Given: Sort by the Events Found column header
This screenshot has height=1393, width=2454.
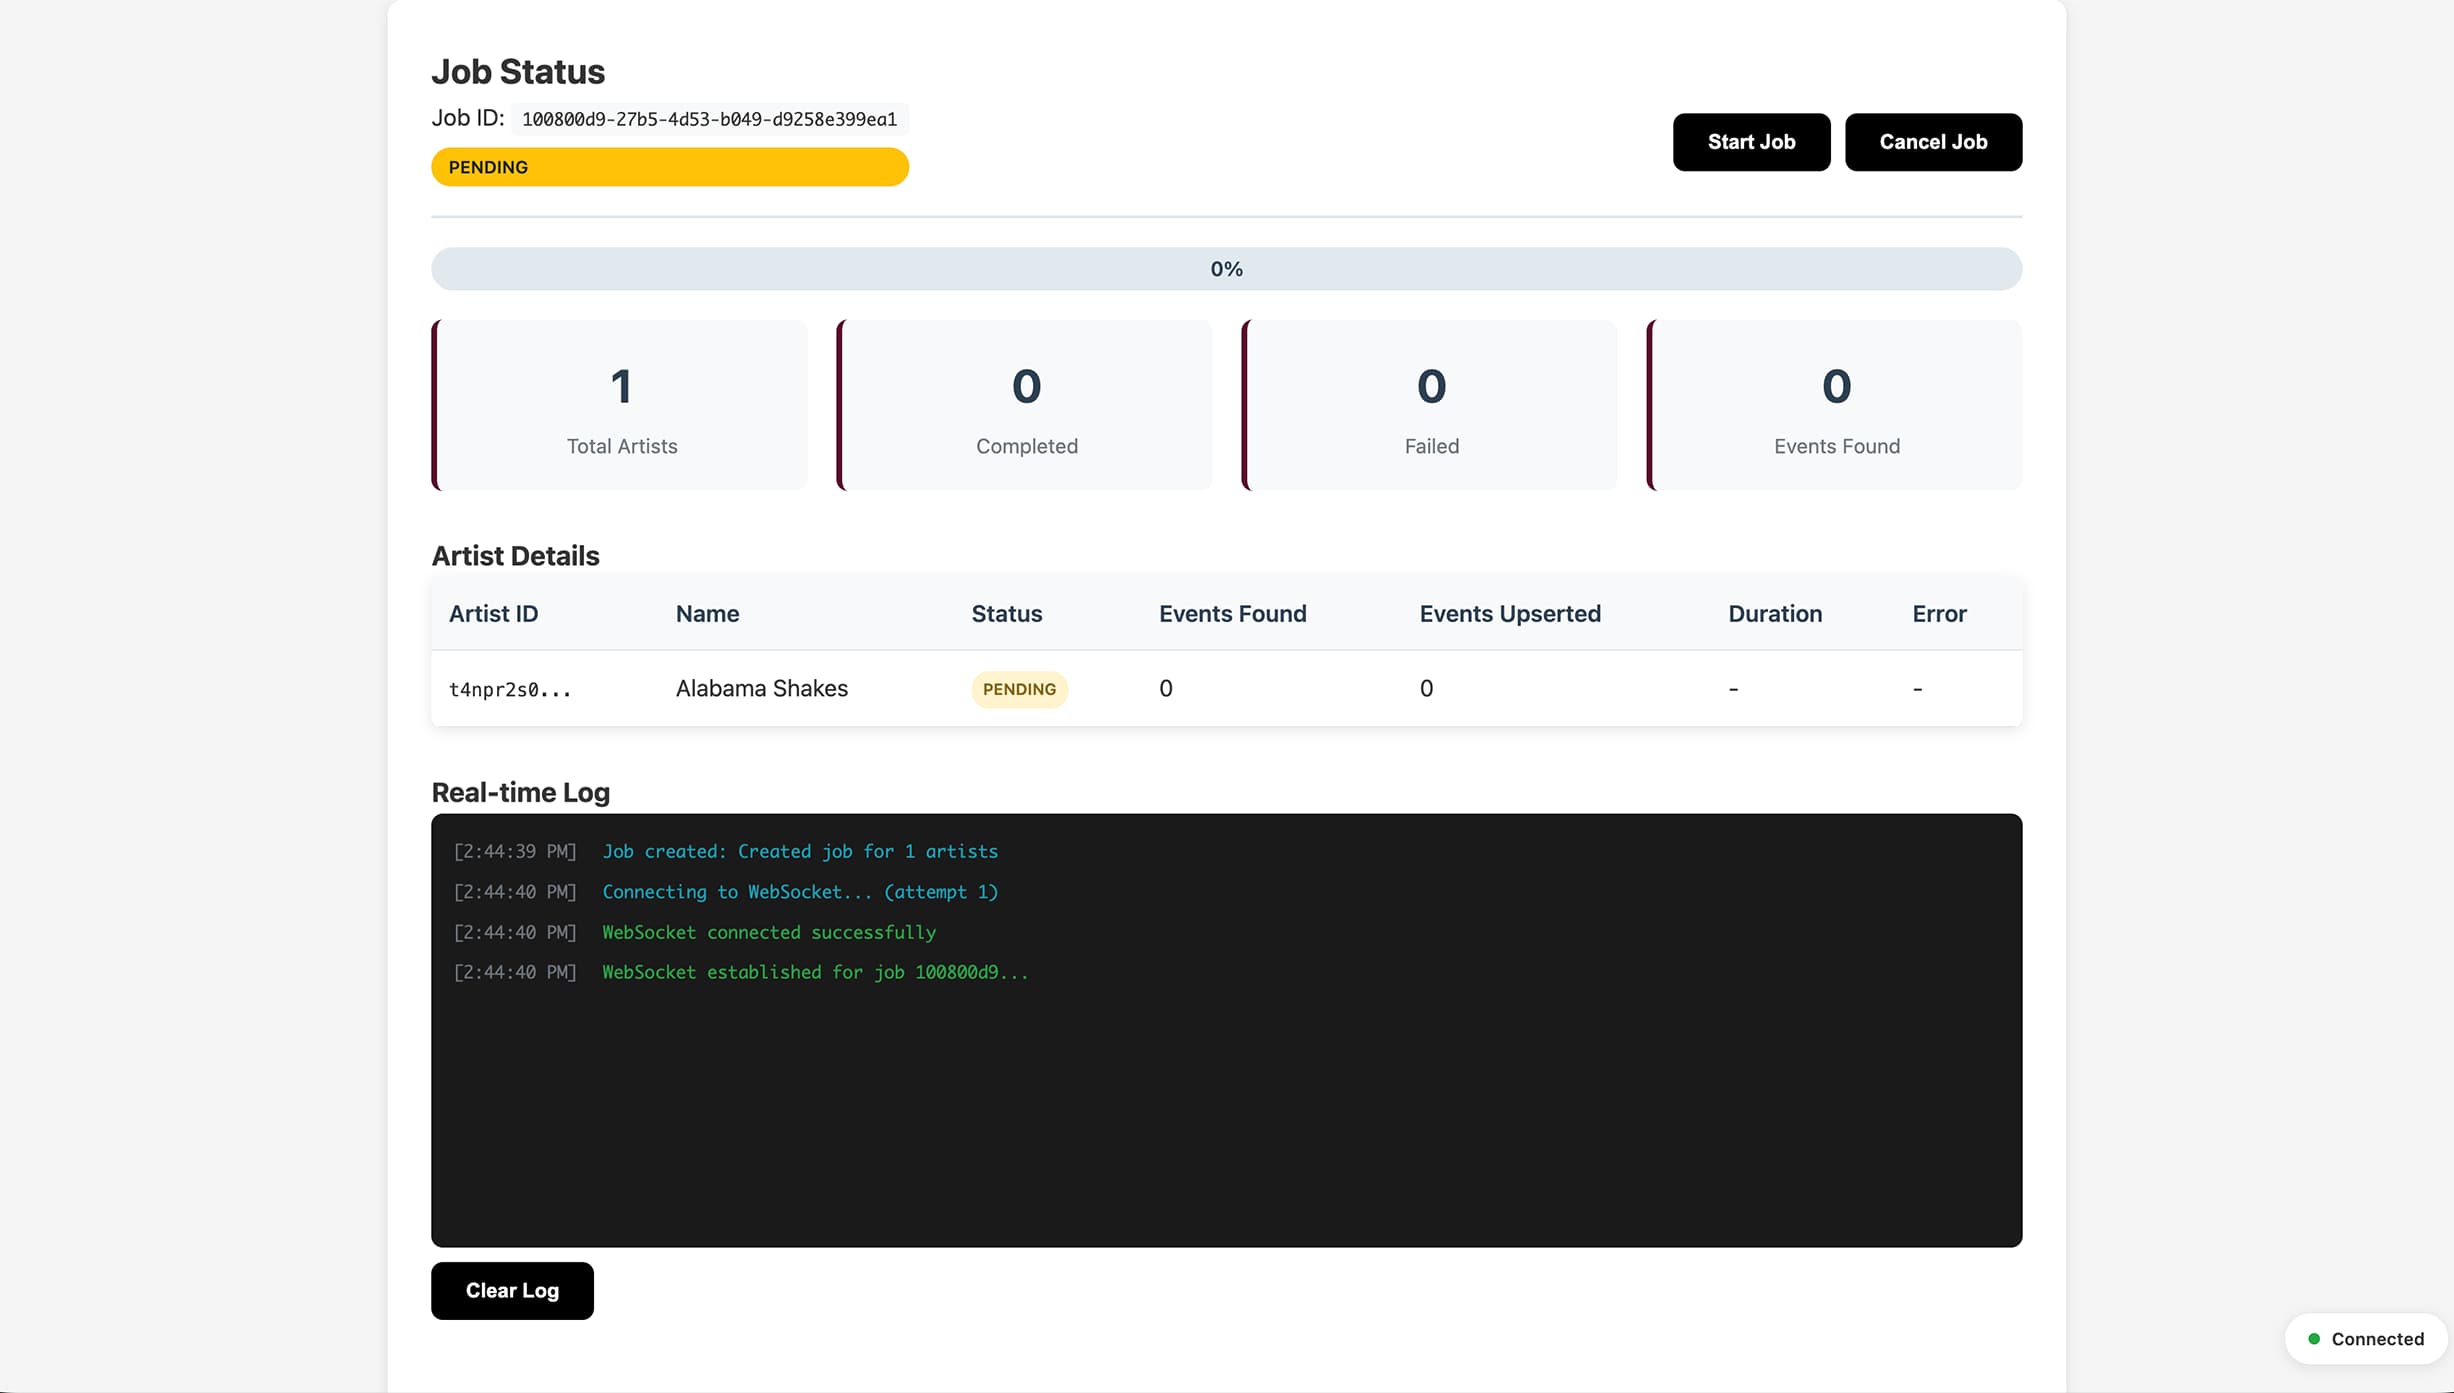Looking at the screenshot, I should click(x=1233, y=613).
